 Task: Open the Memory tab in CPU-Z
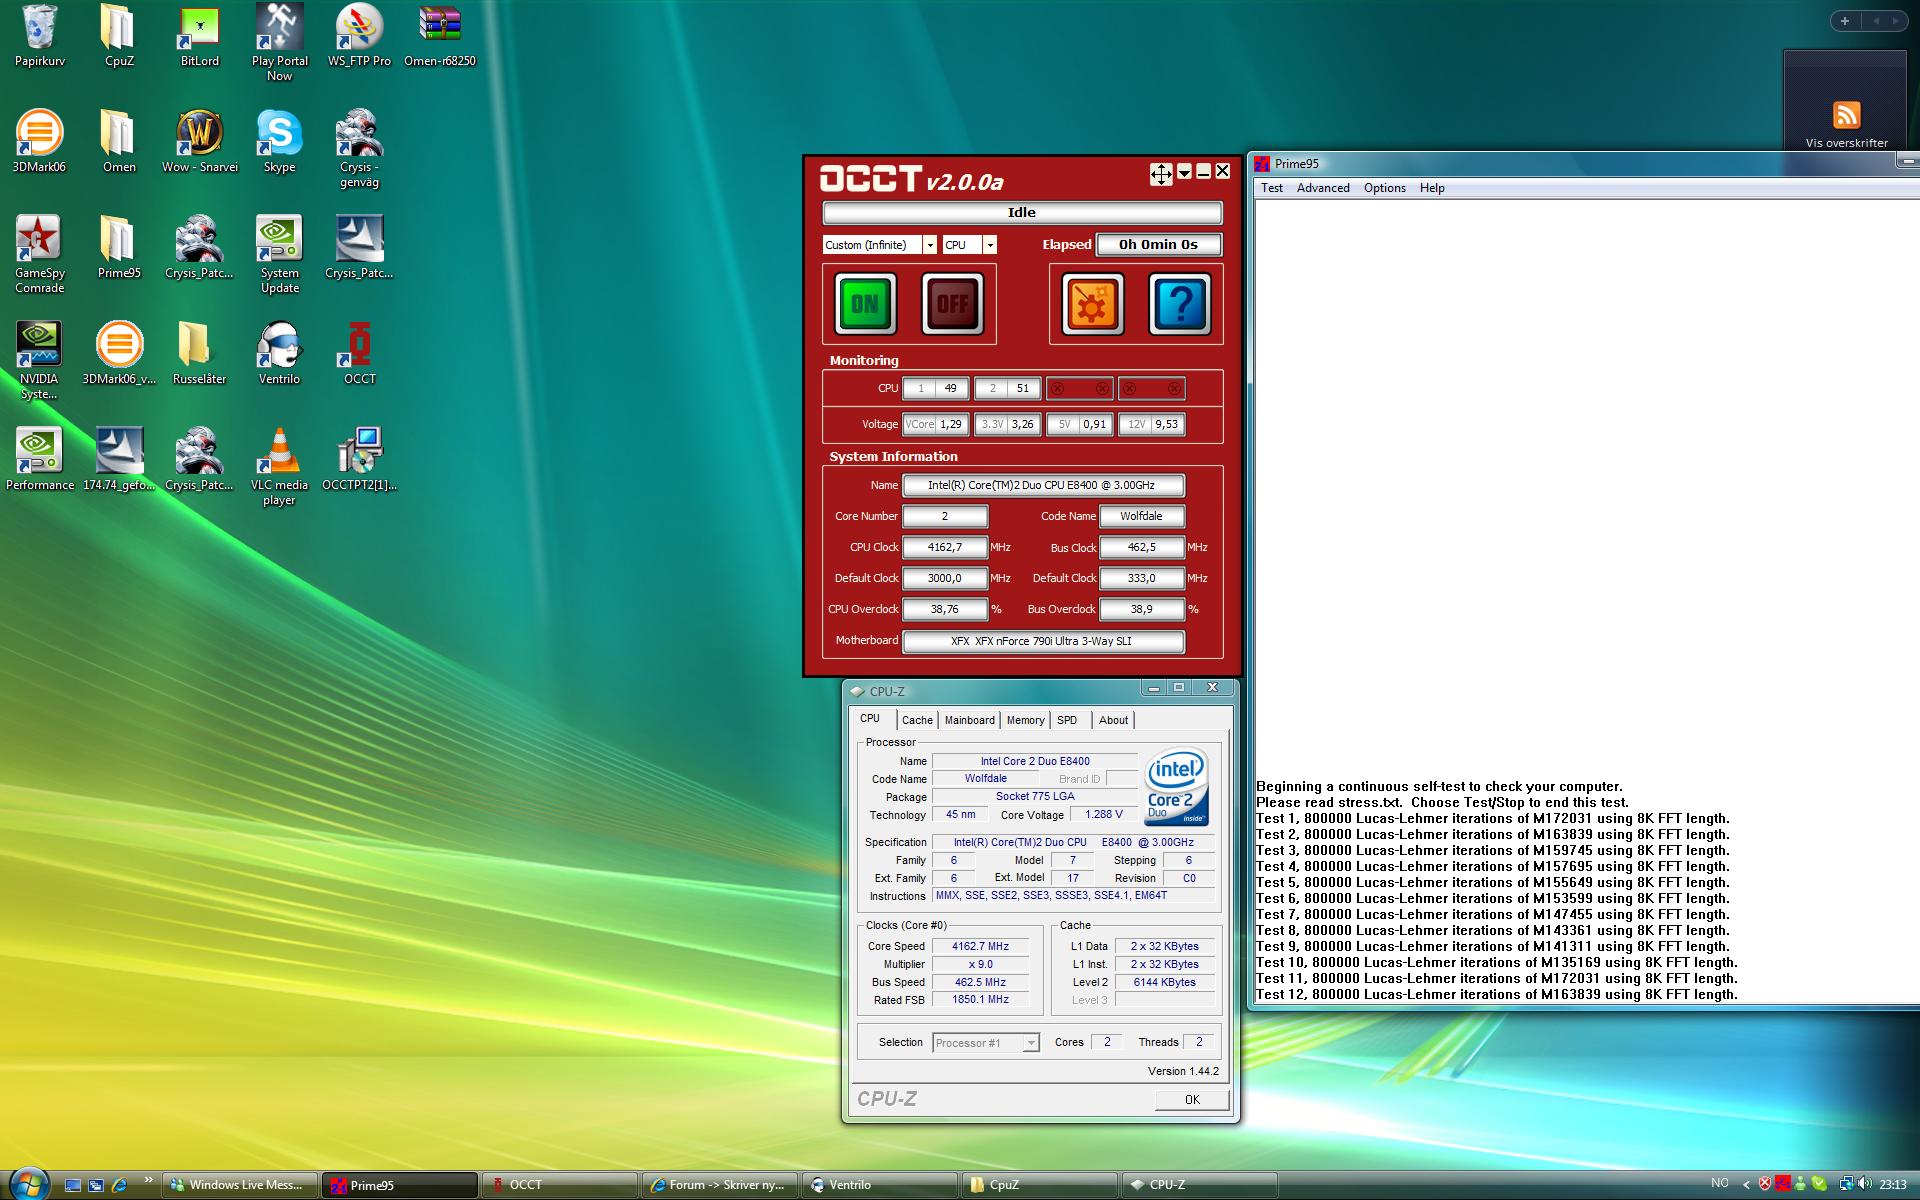tap(1025, 720)
